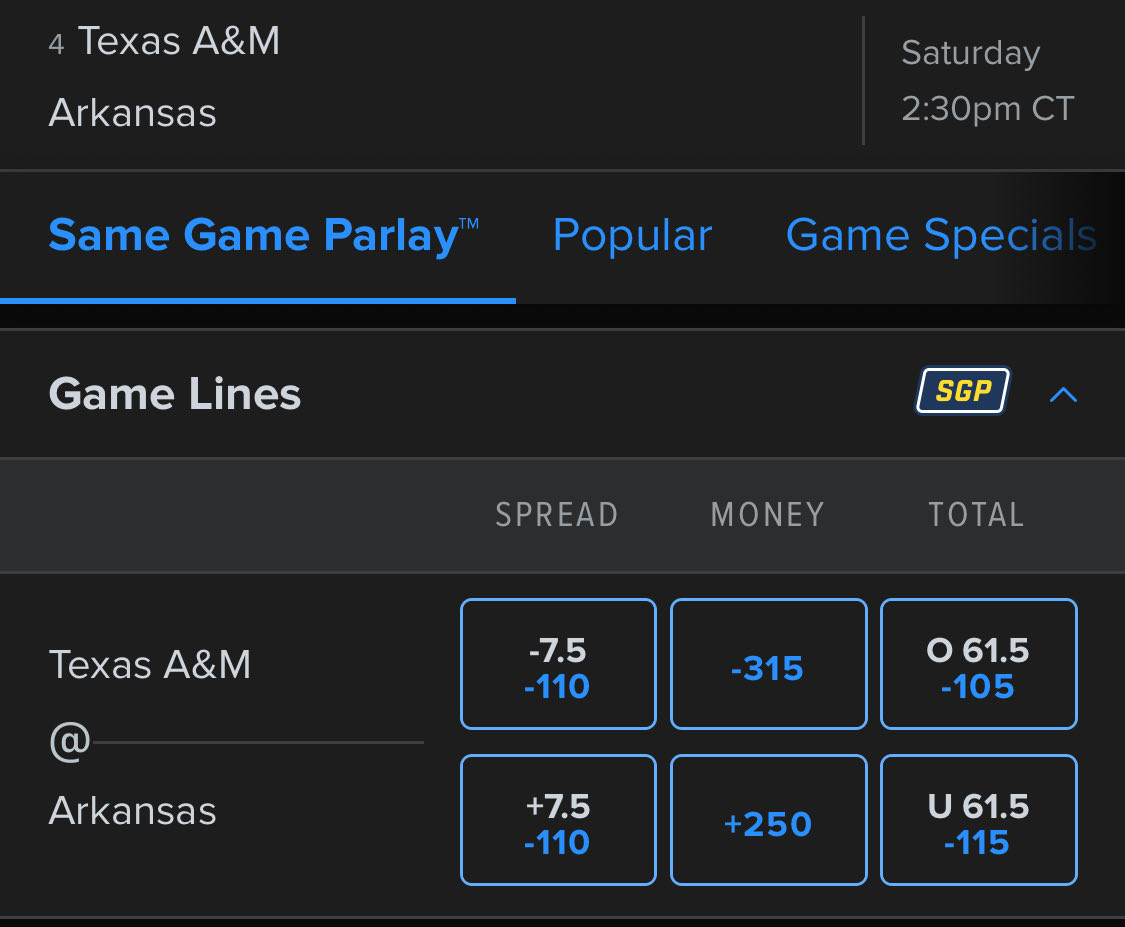The width and height of the screenshot is (1125, 927).
Task: Select Arkansas +7.5 spread bet
Action: (558, 821)
